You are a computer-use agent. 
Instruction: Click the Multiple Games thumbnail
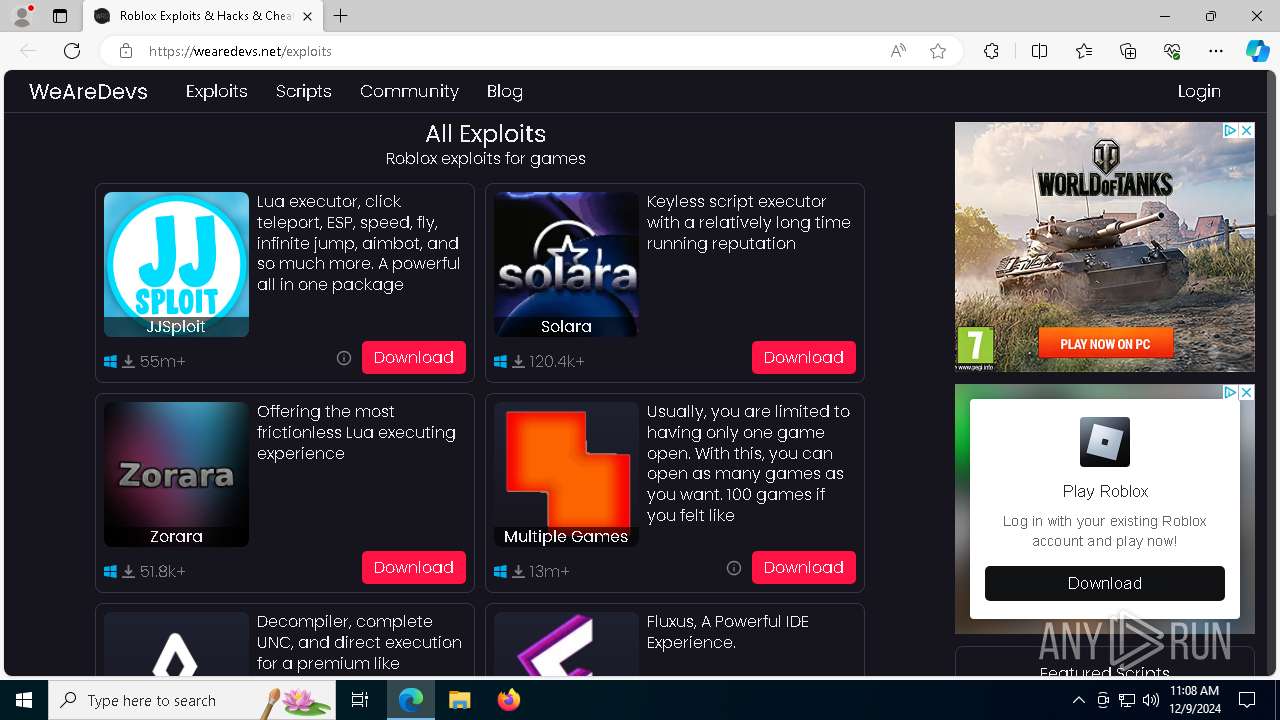[x=566, y=474]
